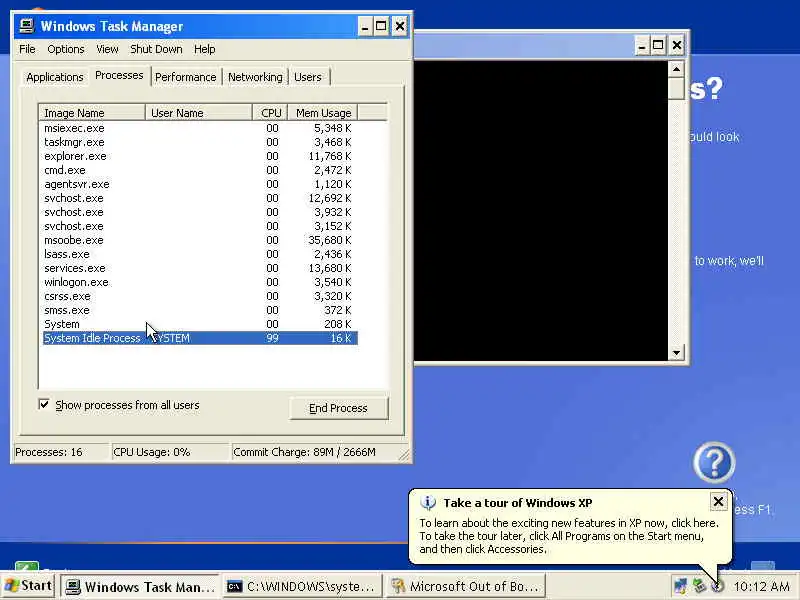Select the agentsvr.exe process row
The width and height of the screenshot is (800, 600).
click(x=200, y=184)
